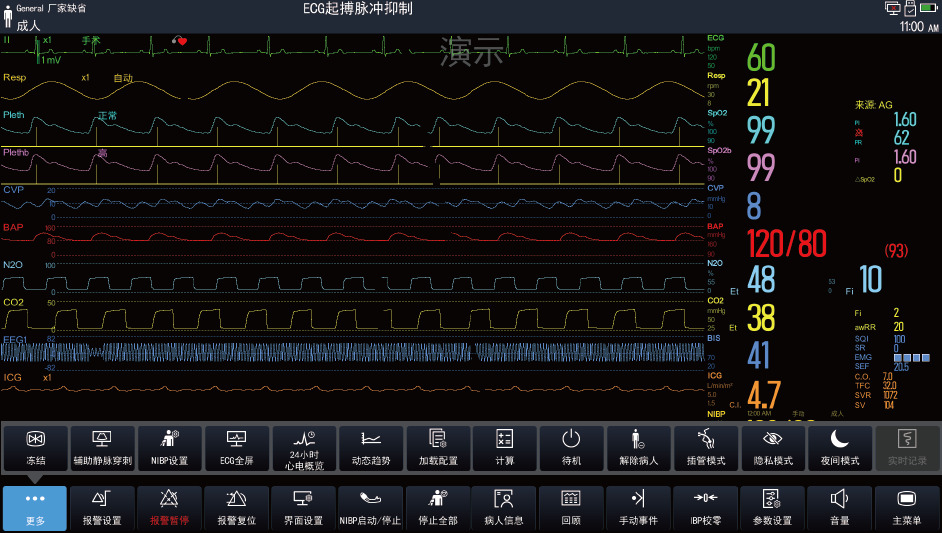Open the ECG heart rate value 60
942x533 pixels.
click(x=761, y=58)
